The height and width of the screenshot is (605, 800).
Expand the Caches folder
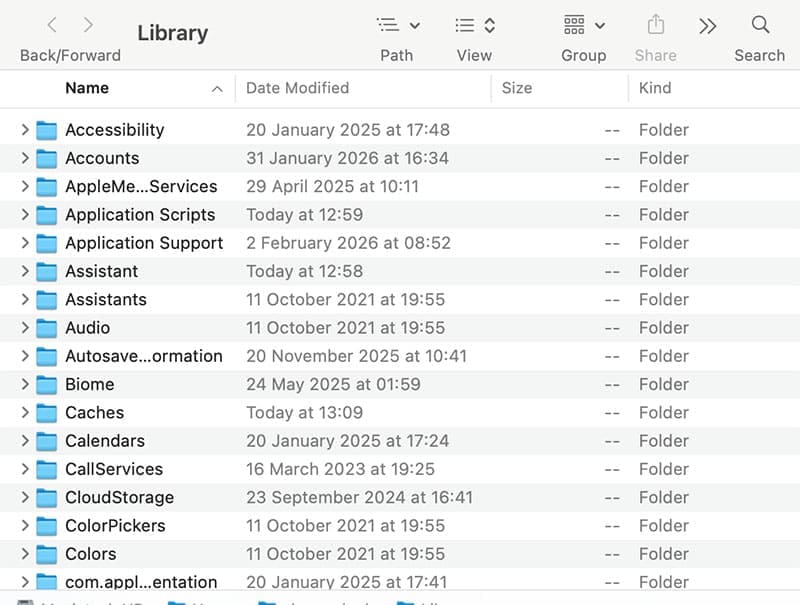click(24, 413)
